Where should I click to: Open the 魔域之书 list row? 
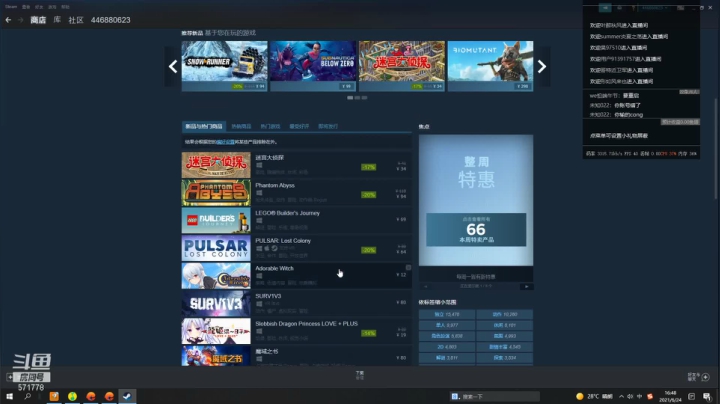(x=296, y=356)
